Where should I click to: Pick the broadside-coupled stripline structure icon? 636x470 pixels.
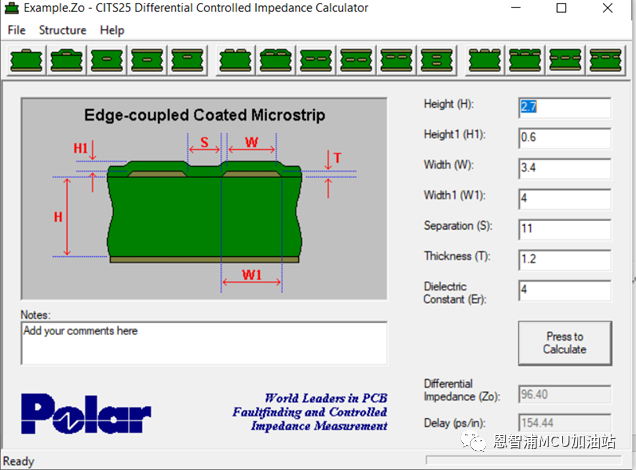click(x=435, y=60)
